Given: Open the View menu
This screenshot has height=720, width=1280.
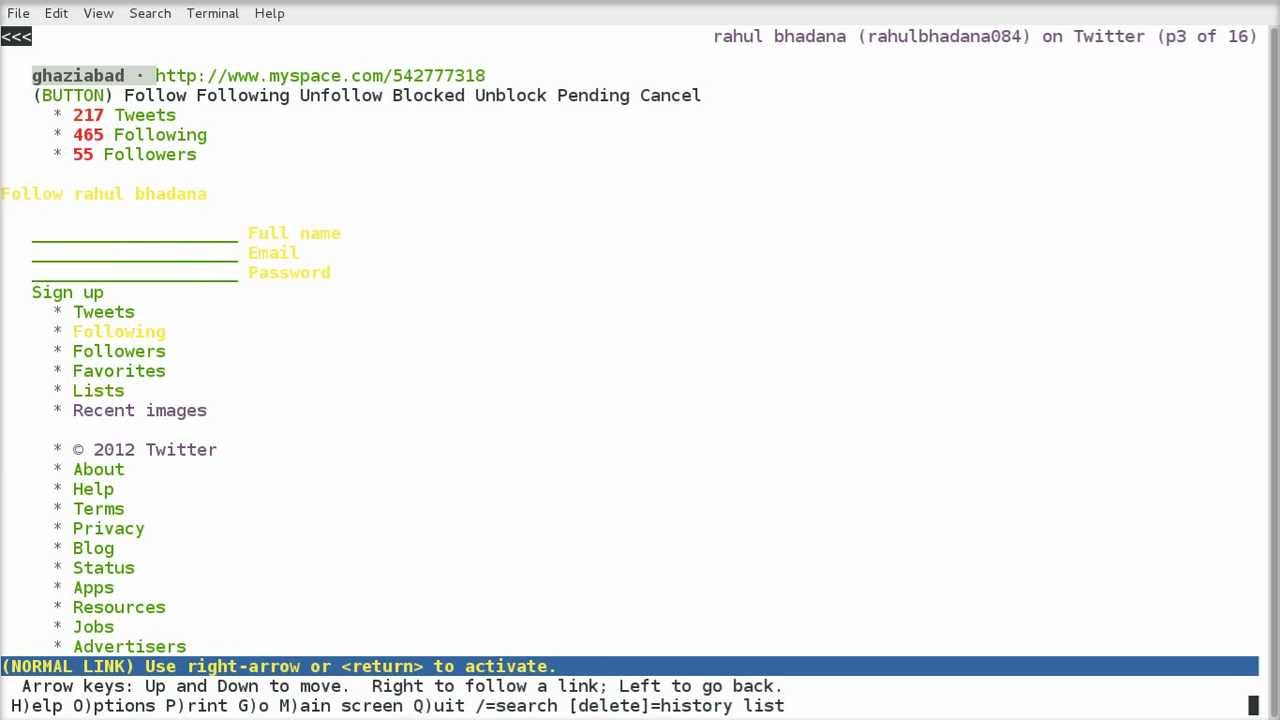Looking at the screenshot, I should click(98, 13).
